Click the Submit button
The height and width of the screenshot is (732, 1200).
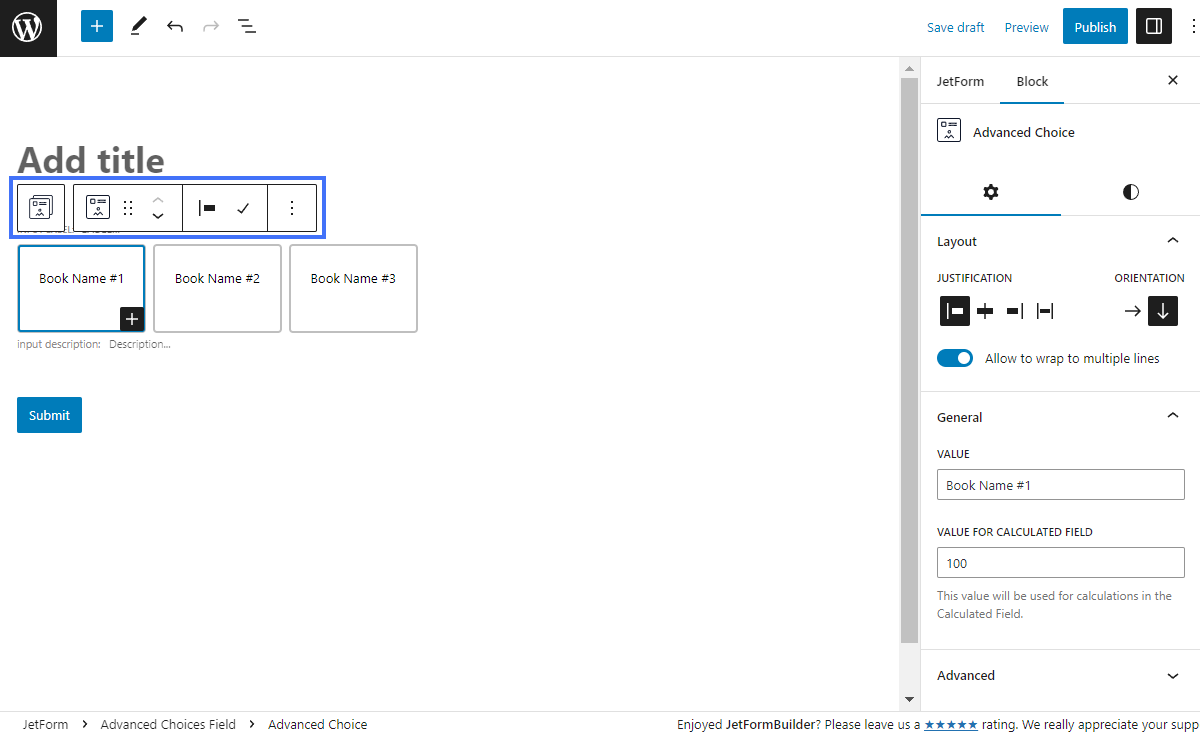49,415
